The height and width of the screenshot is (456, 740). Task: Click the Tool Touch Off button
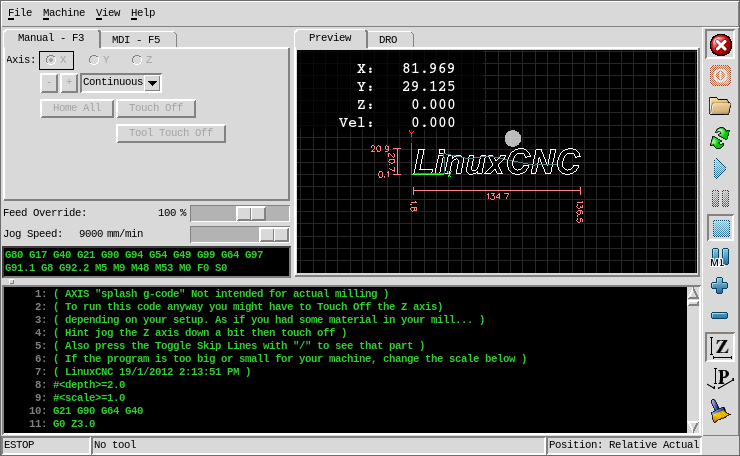(171, 133)
